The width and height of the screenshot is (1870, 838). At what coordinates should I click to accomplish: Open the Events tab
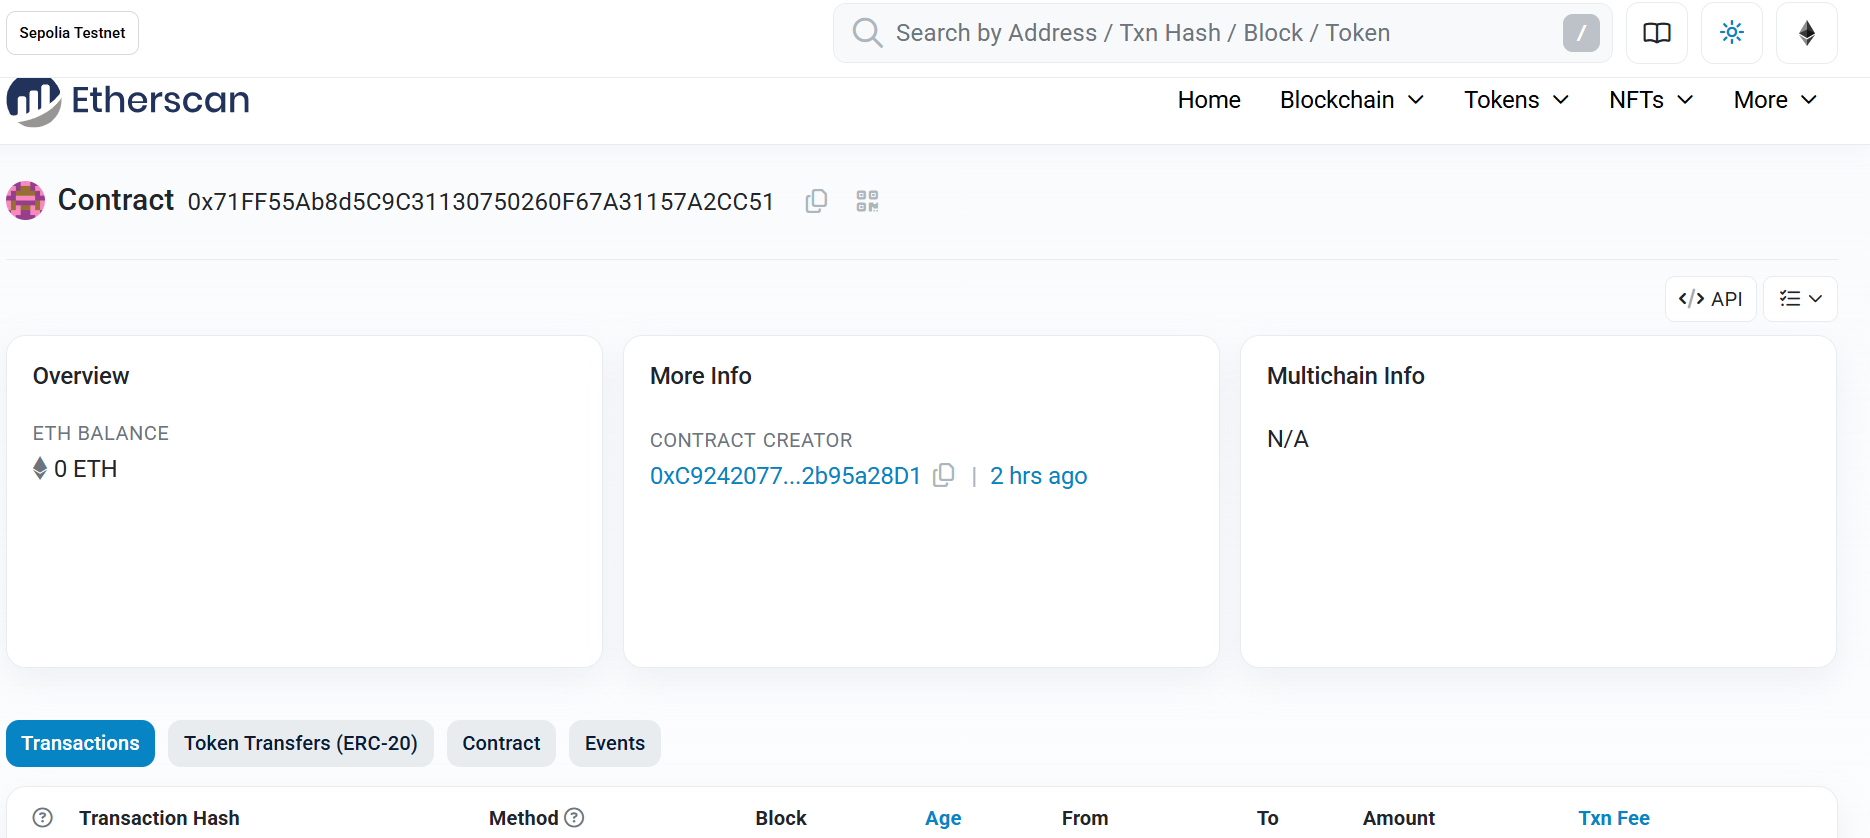coord(615,743)
